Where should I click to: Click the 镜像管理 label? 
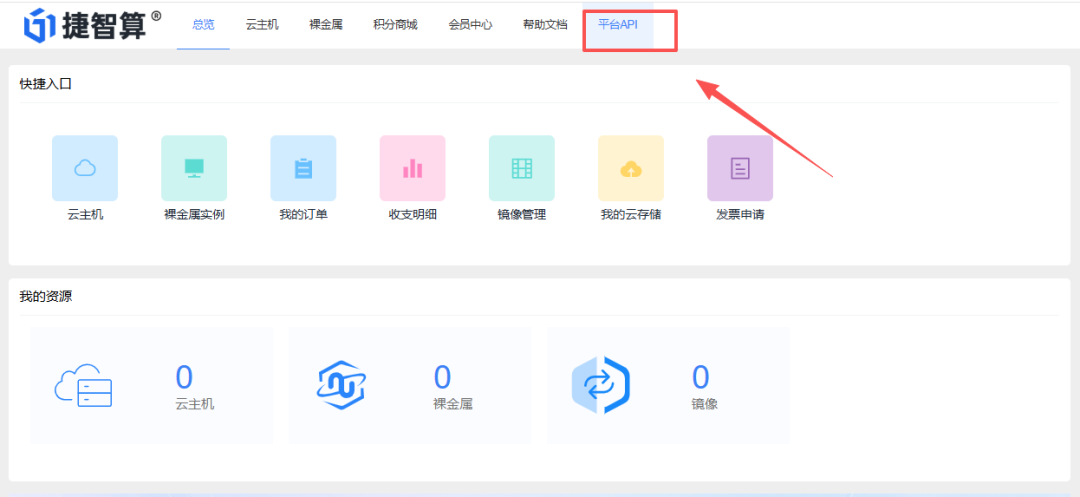tap(522, 215)
